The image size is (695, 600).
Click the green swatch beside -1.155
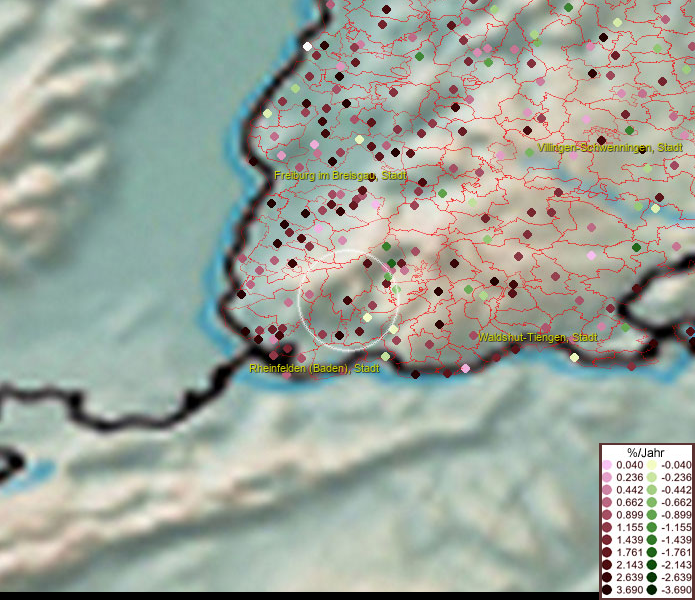coord(652,527)
